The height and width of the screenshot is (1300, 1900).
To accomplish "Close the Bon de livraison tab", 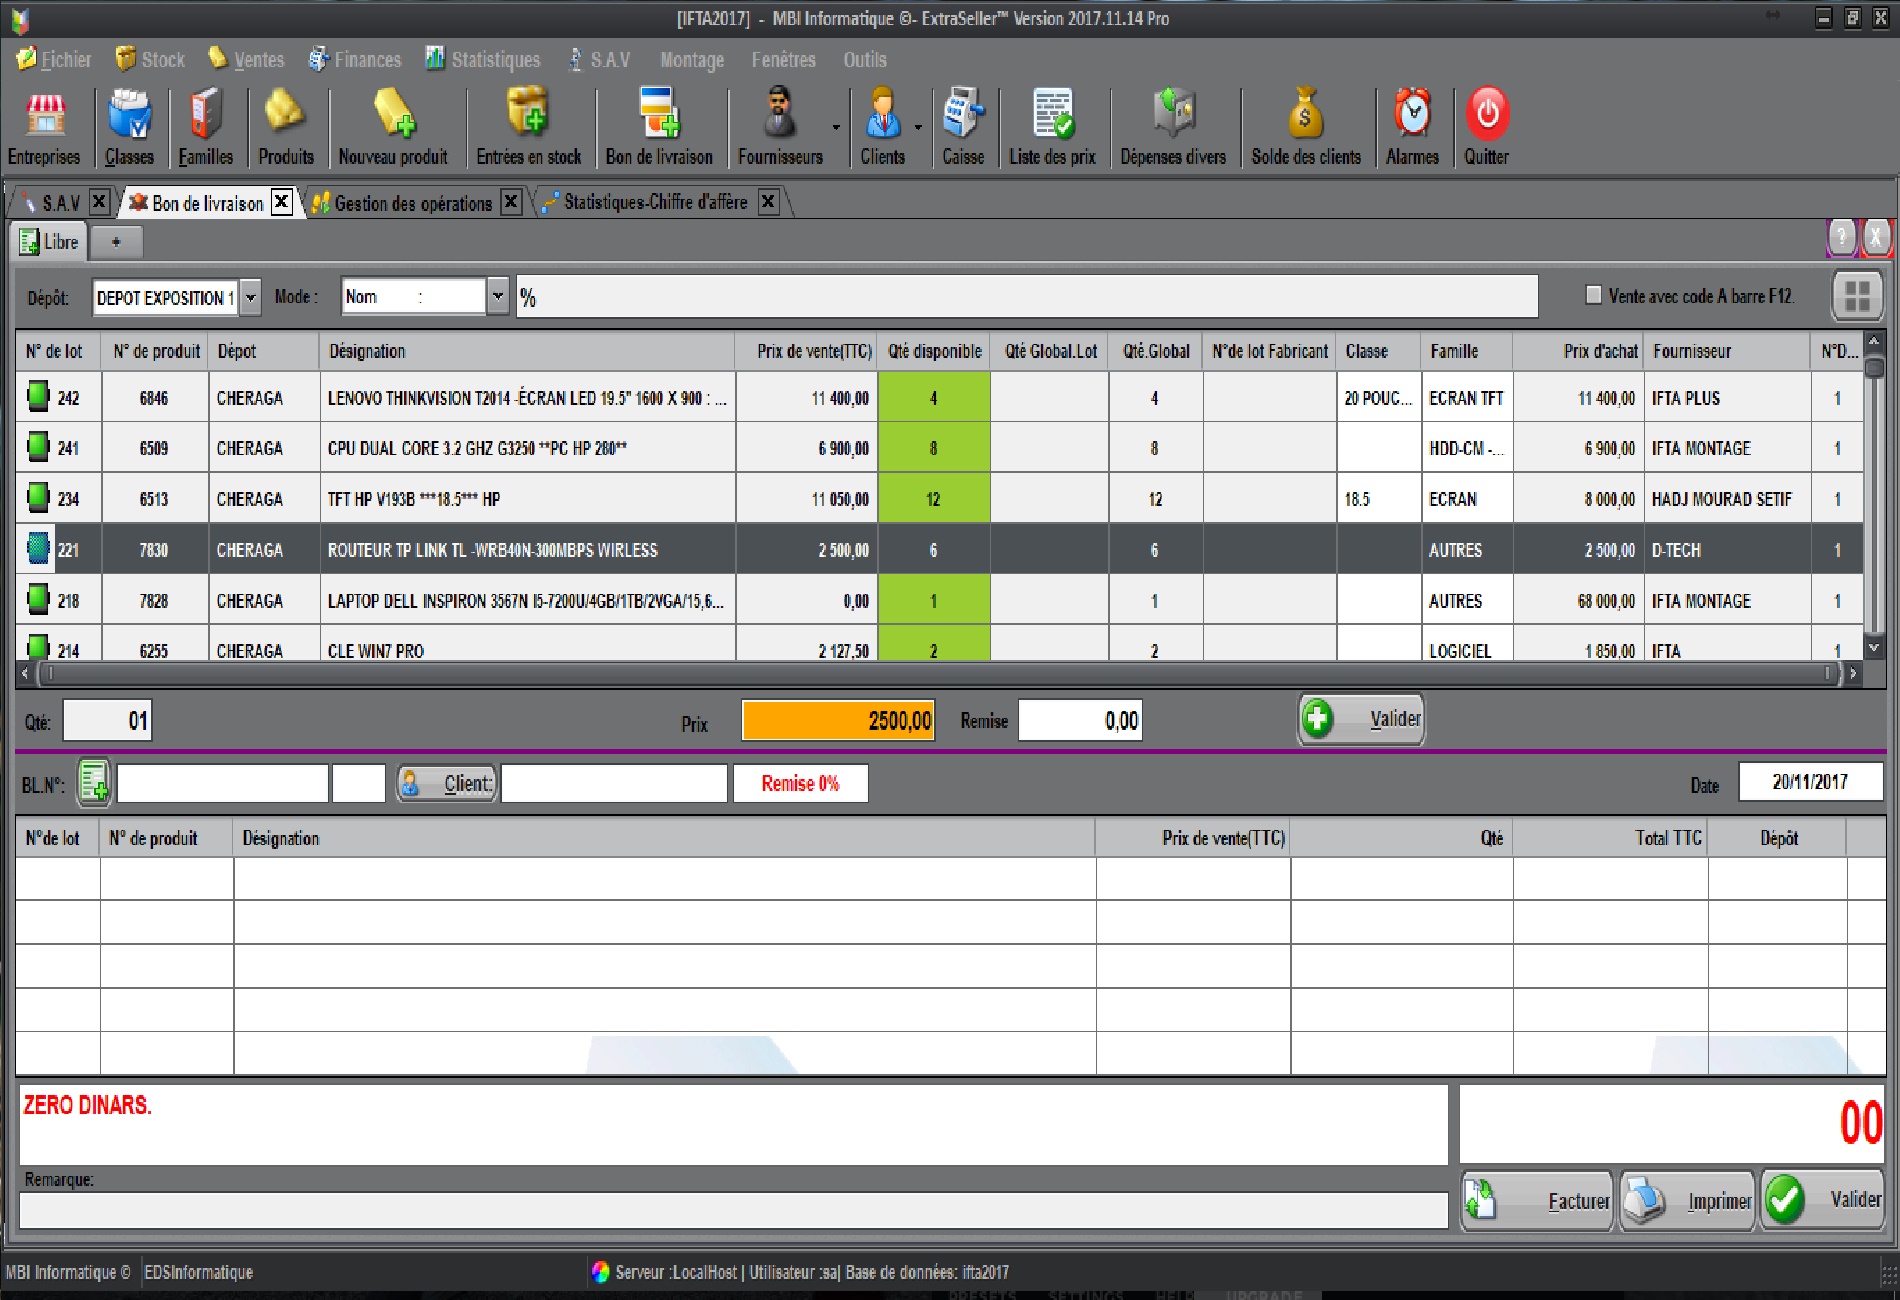I will click(x=282, y=202).
